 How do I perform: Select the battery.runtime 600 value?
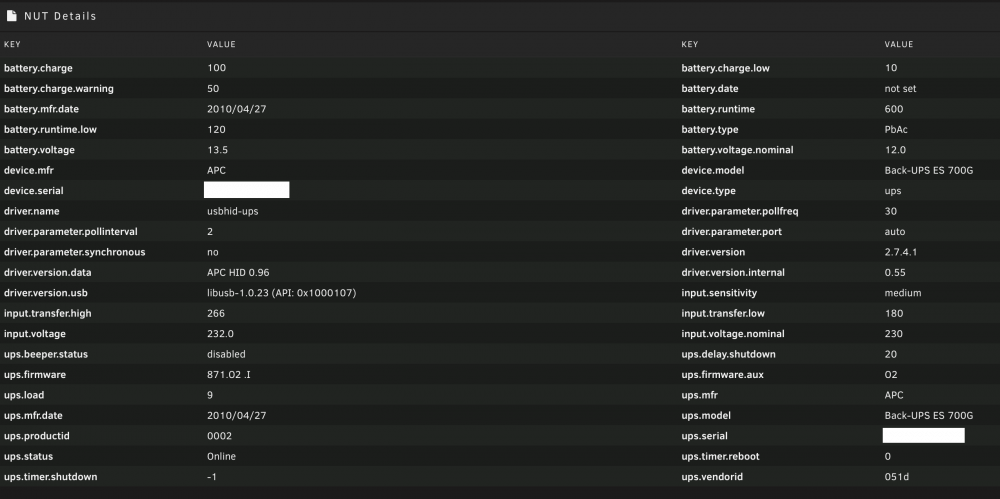(x=893, y=109)
